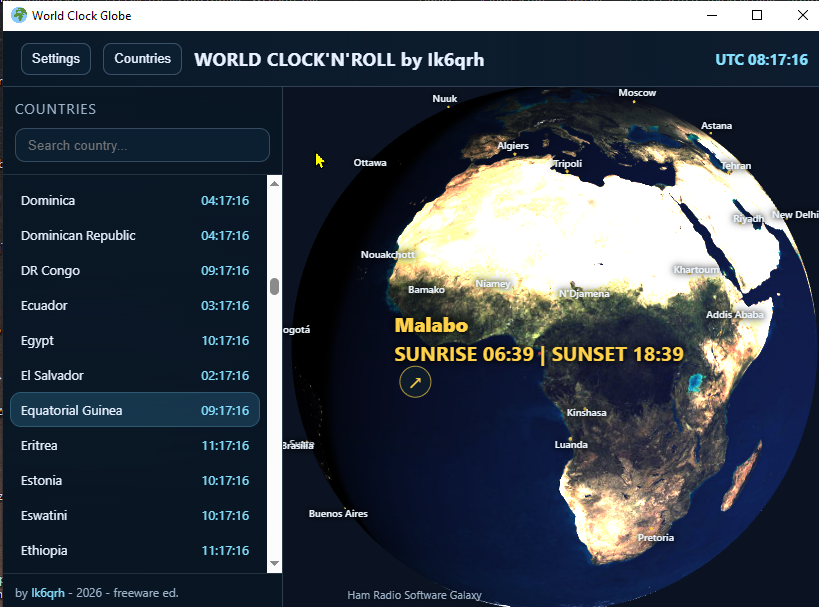Click the scroll-up arrow above the country list
The image size is (819, 607).
pyautogui.click(x=273, y=181)
